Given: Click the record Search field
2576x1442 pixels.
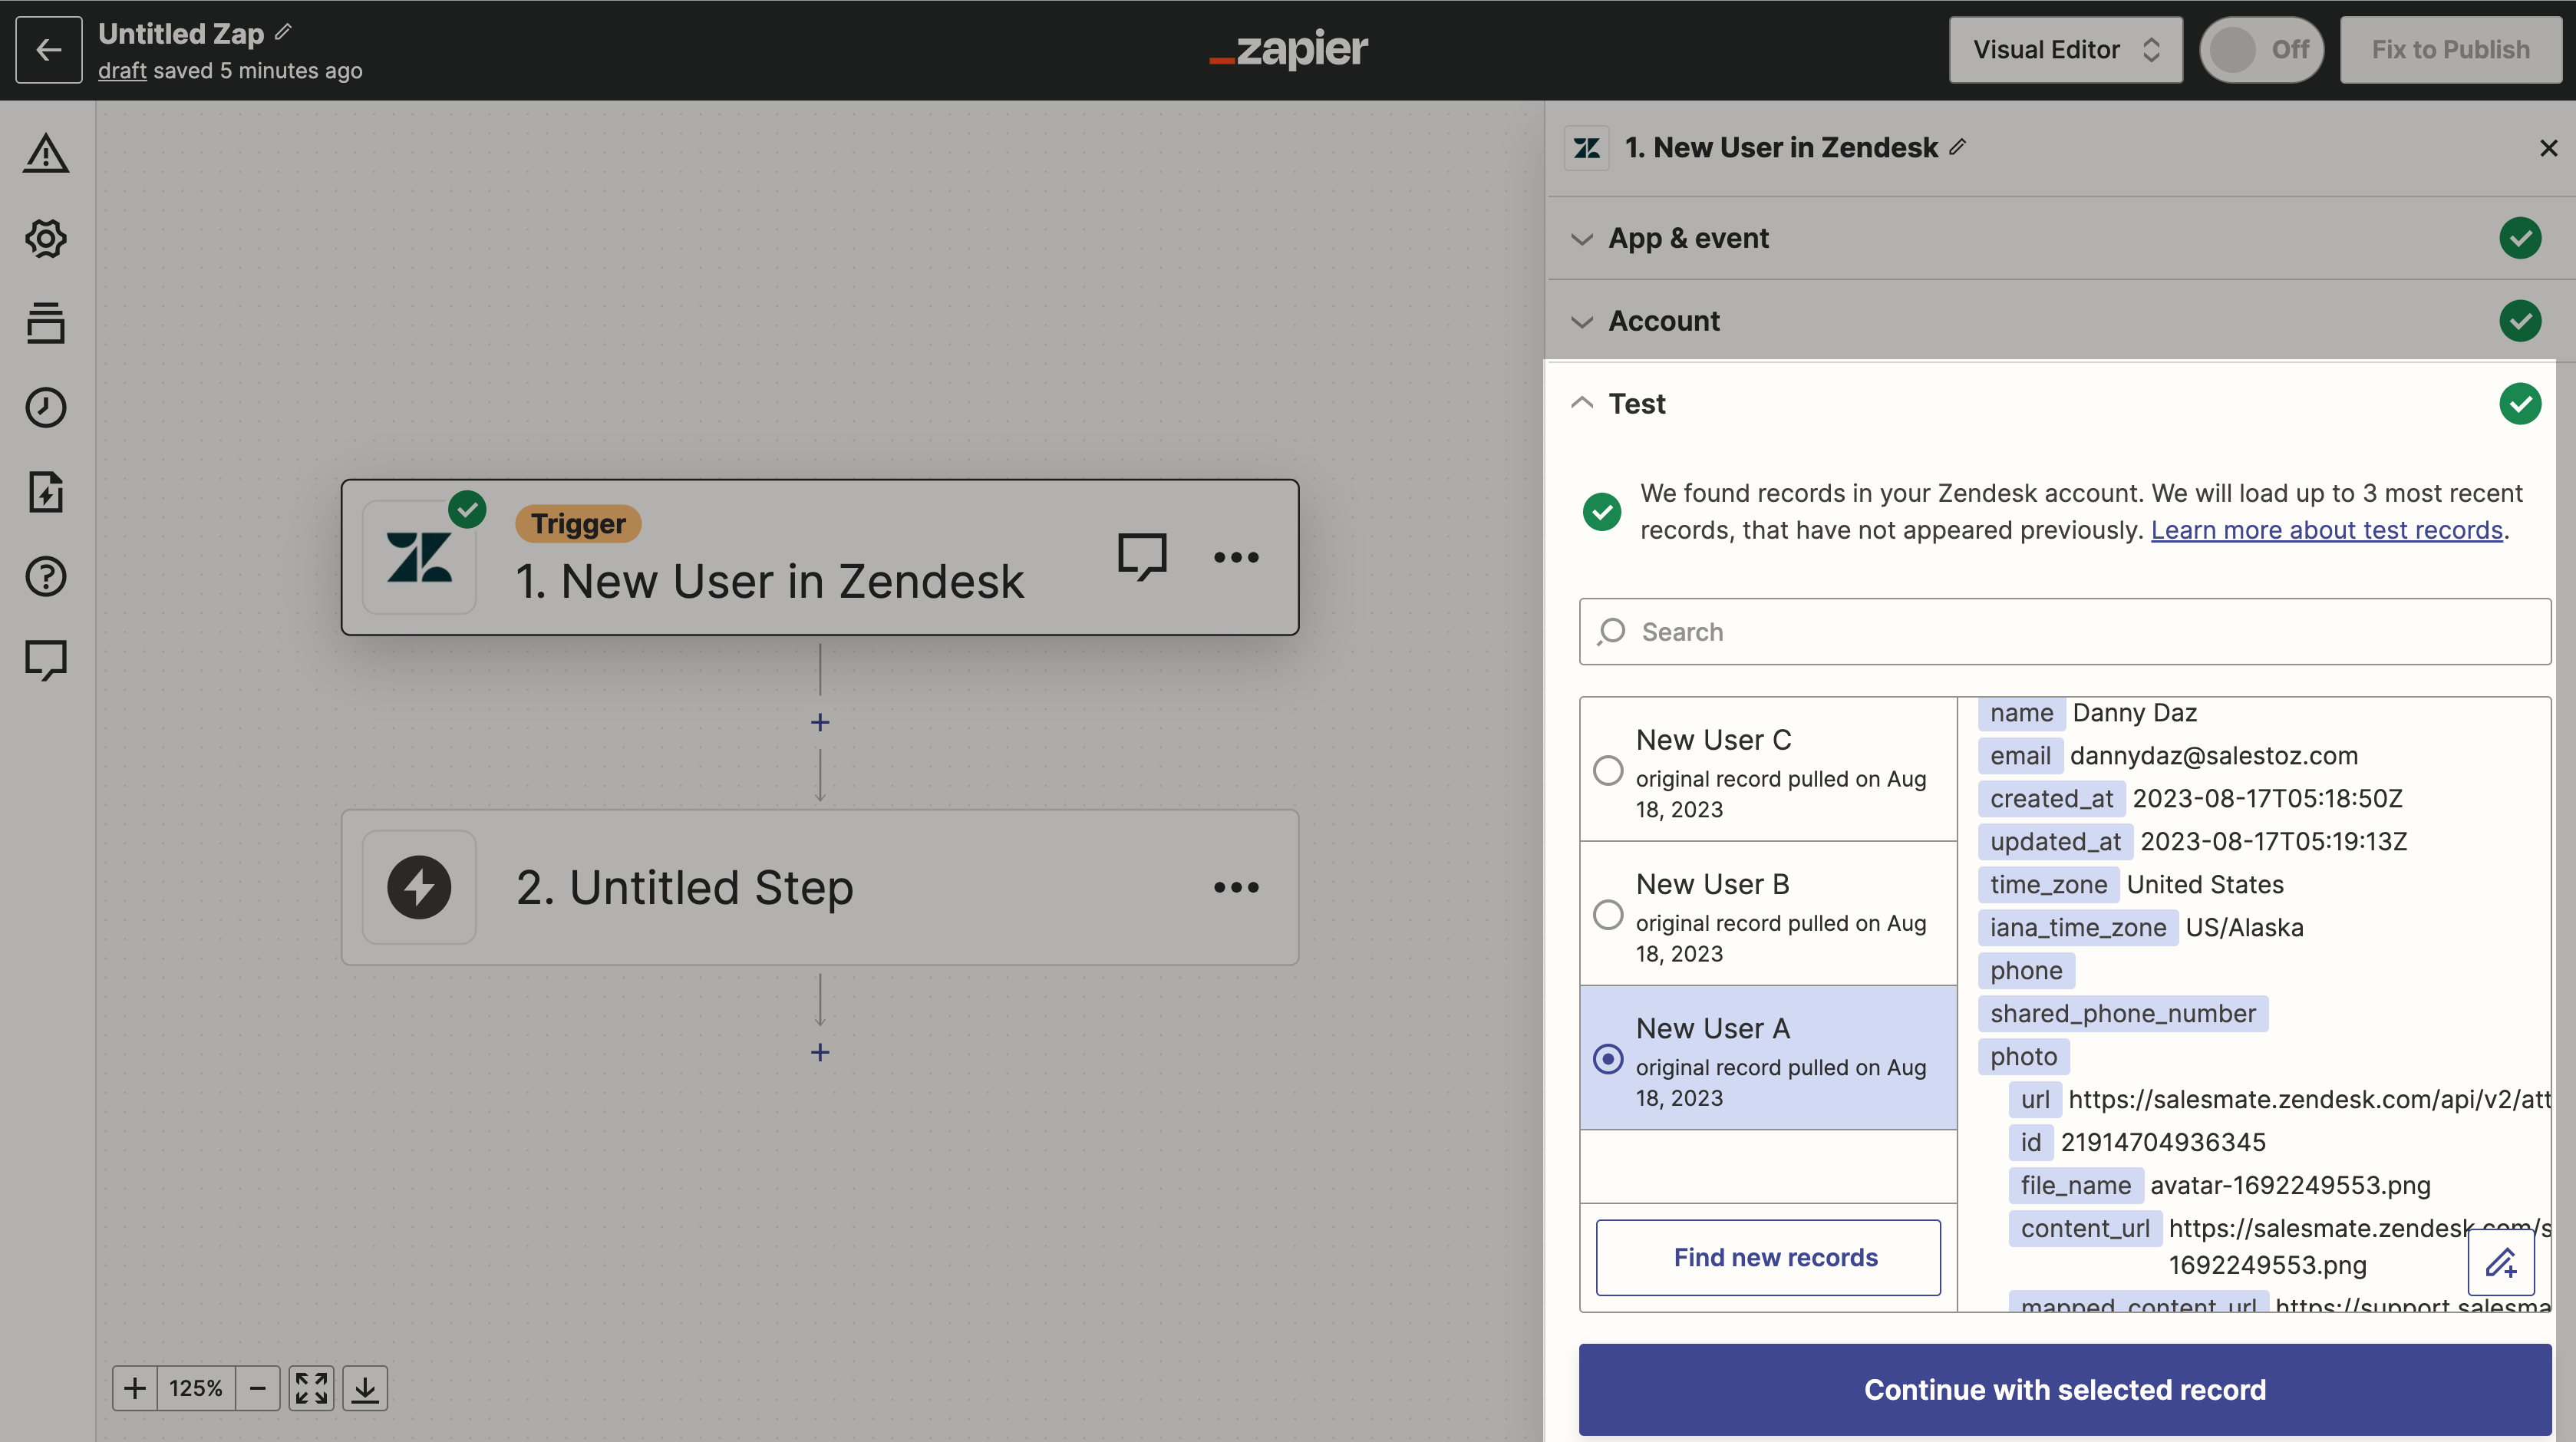Looking at the screenshot, I should pyautogui.click(x=2065, y=631).
